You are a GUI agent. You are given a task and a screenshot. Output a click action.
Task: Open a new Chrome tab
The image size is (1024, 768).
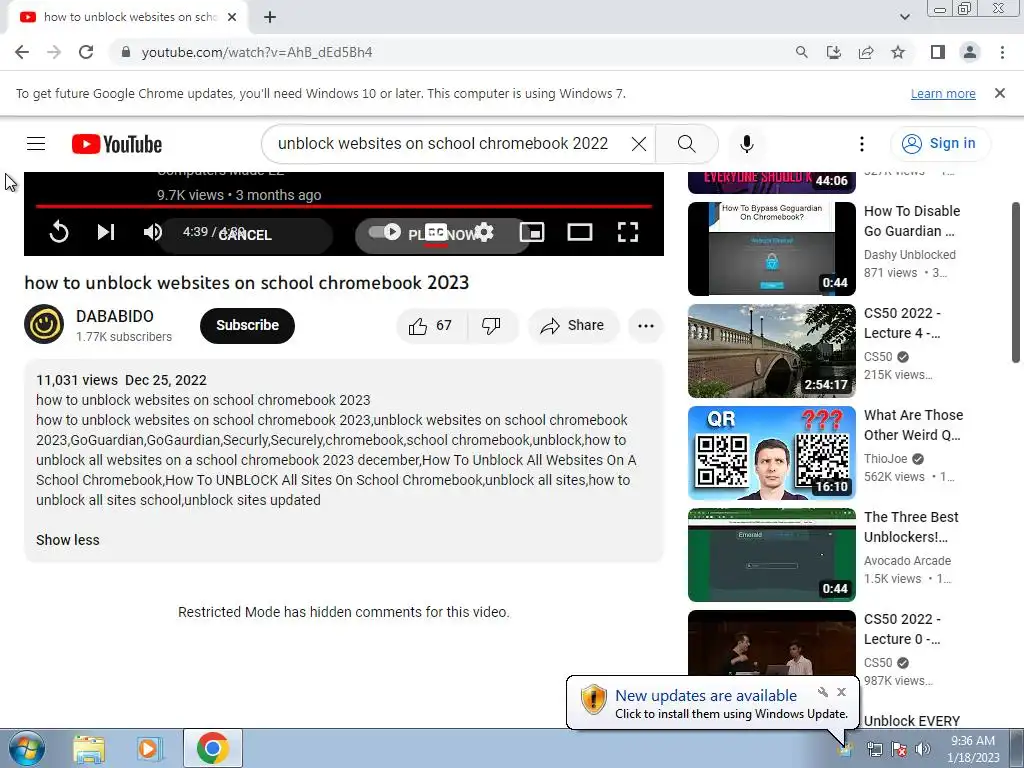coord(270,17)
